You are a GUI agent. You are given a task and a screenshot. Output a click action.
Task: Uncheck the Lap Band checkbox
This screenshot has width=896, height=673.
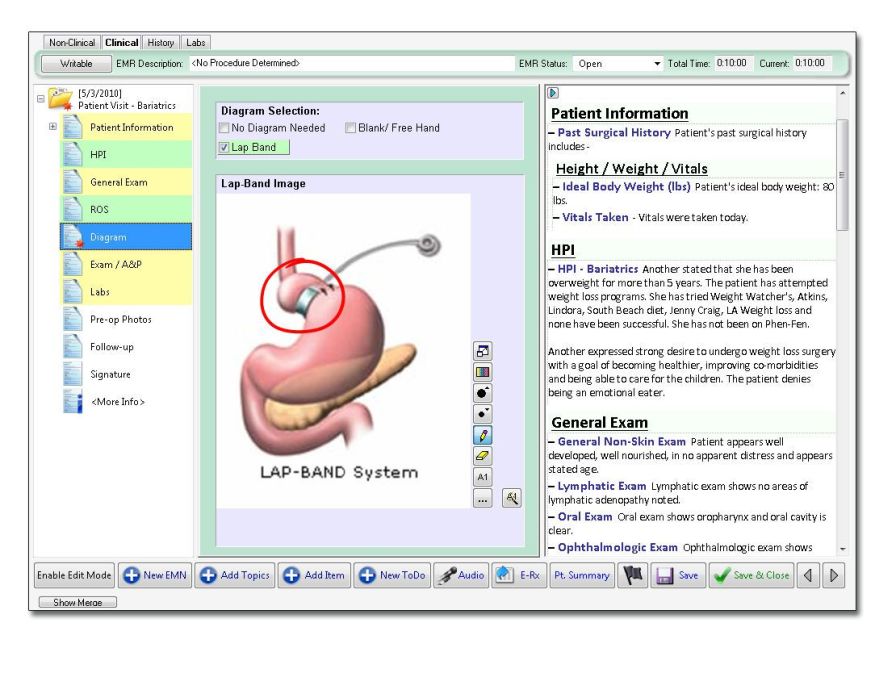tap(222, 146)
